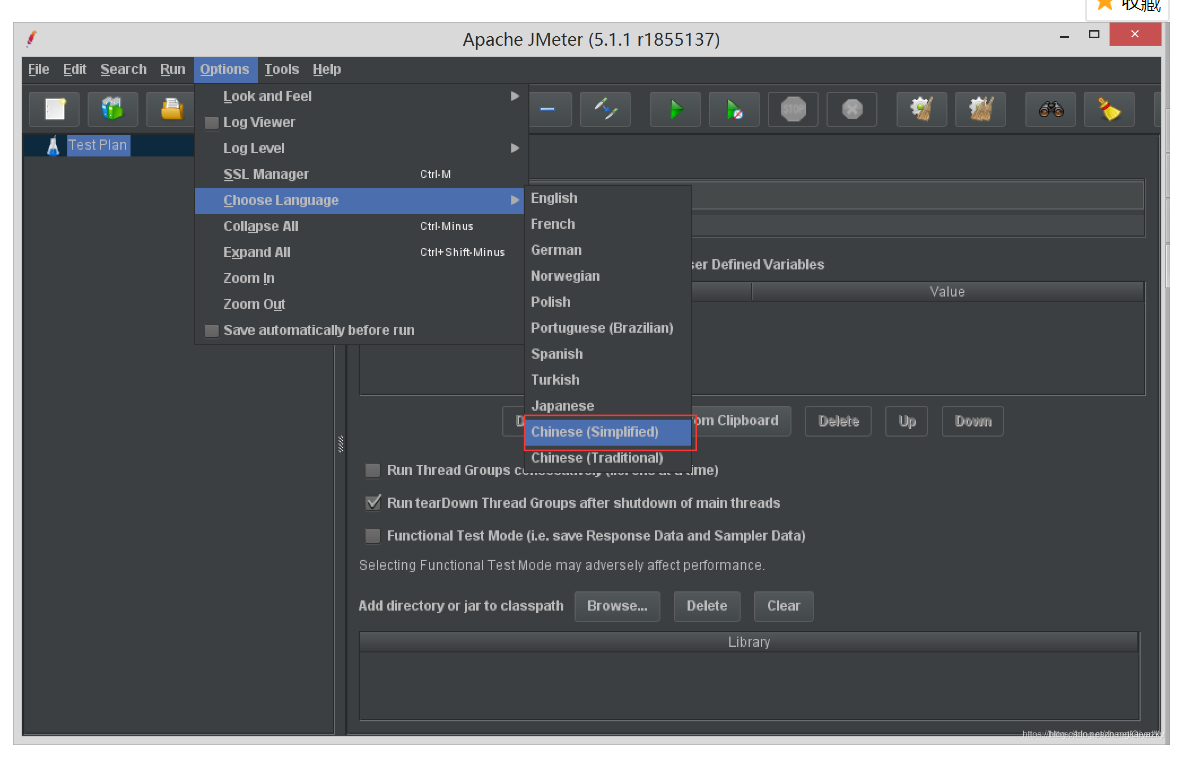Image resolution: width=1182 pixels, height=757 pixels.
Task: Uncheck Run tearDown Thread Groups checkbox
Action: (372, 503)
